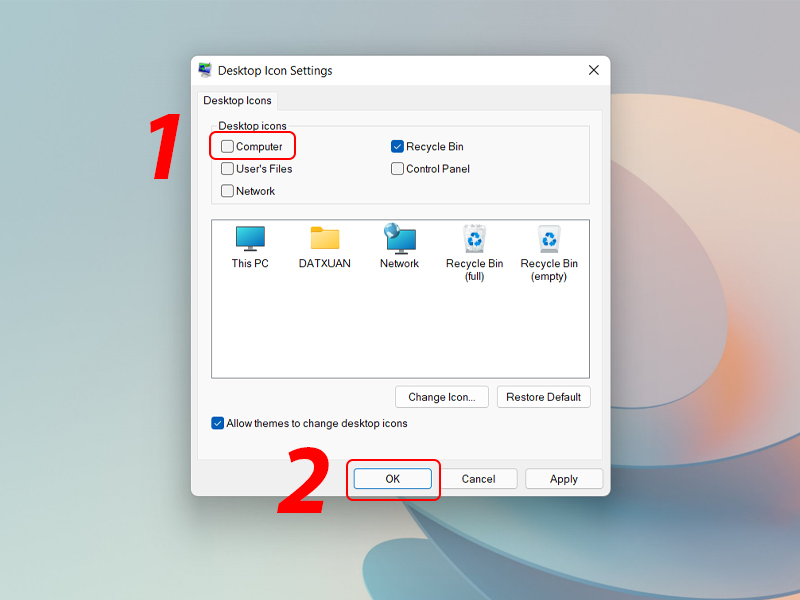The image size is (800, 600).
Task: Disable Allow themes to change desktop icons
Action: tap(218, 423)
